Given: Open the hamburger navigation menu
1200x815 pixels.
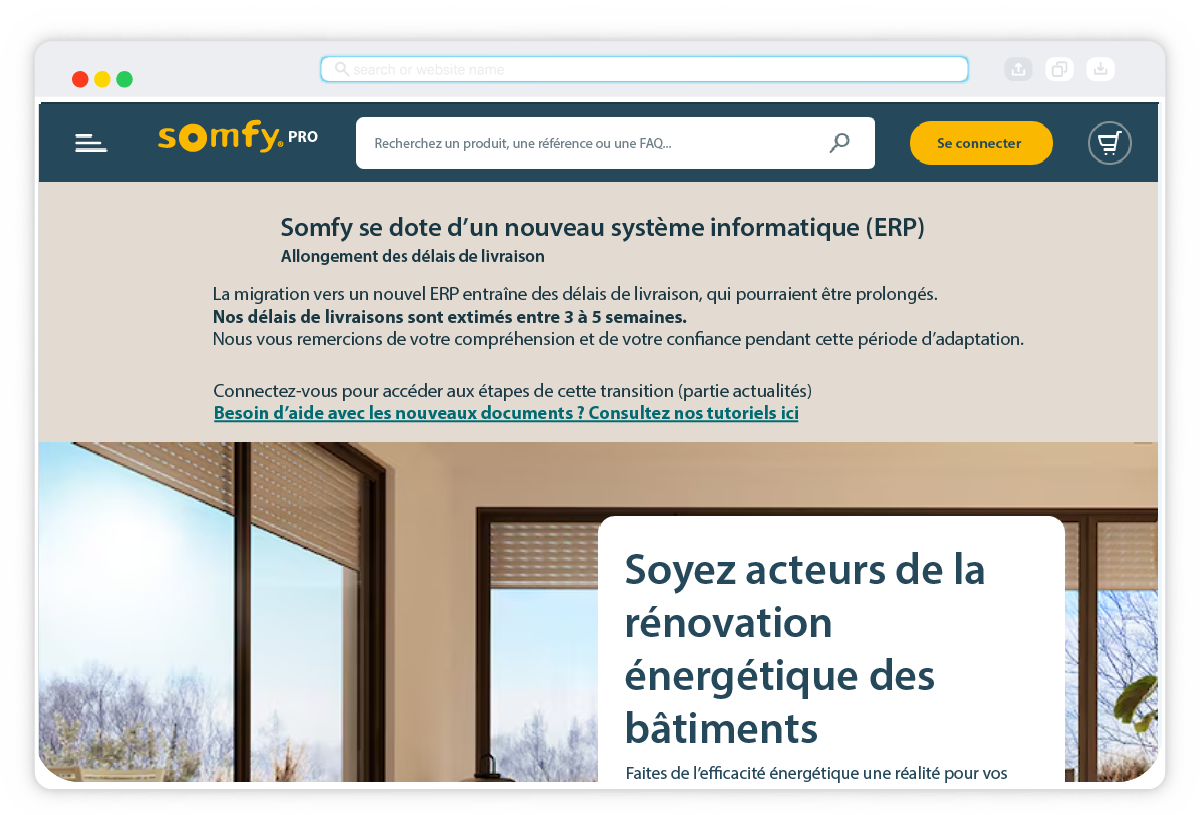Looking at the screenshot, I should point(91,143).
